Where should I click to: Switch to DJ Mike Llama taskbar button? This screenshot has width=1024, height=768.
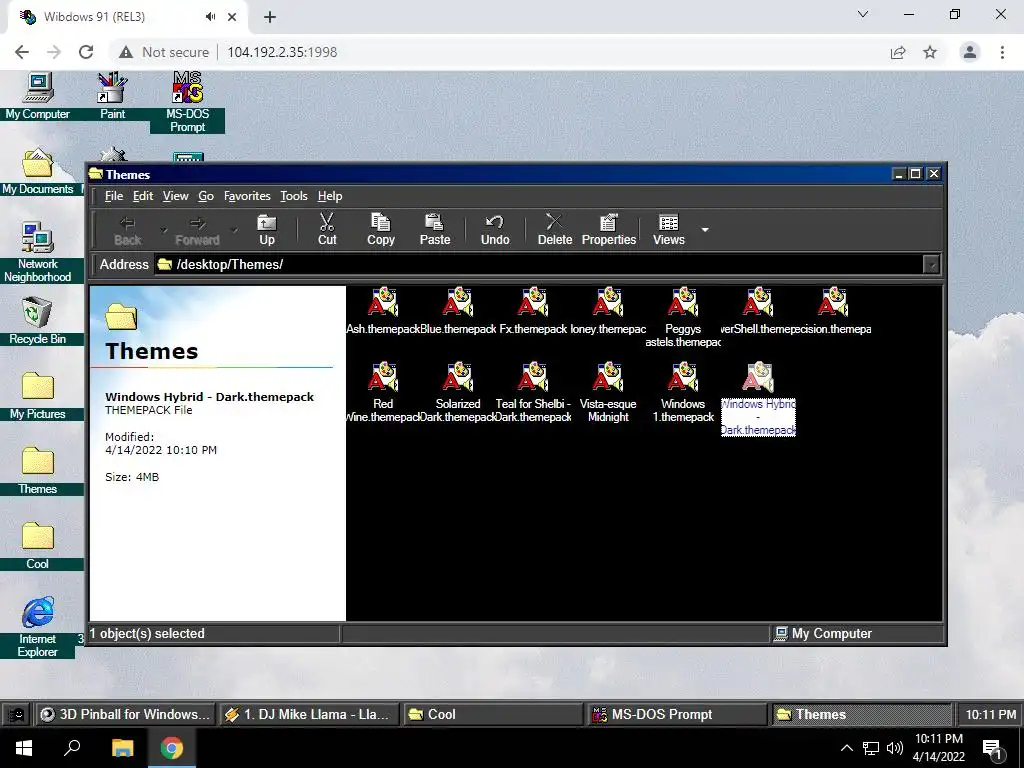(308, 714)
